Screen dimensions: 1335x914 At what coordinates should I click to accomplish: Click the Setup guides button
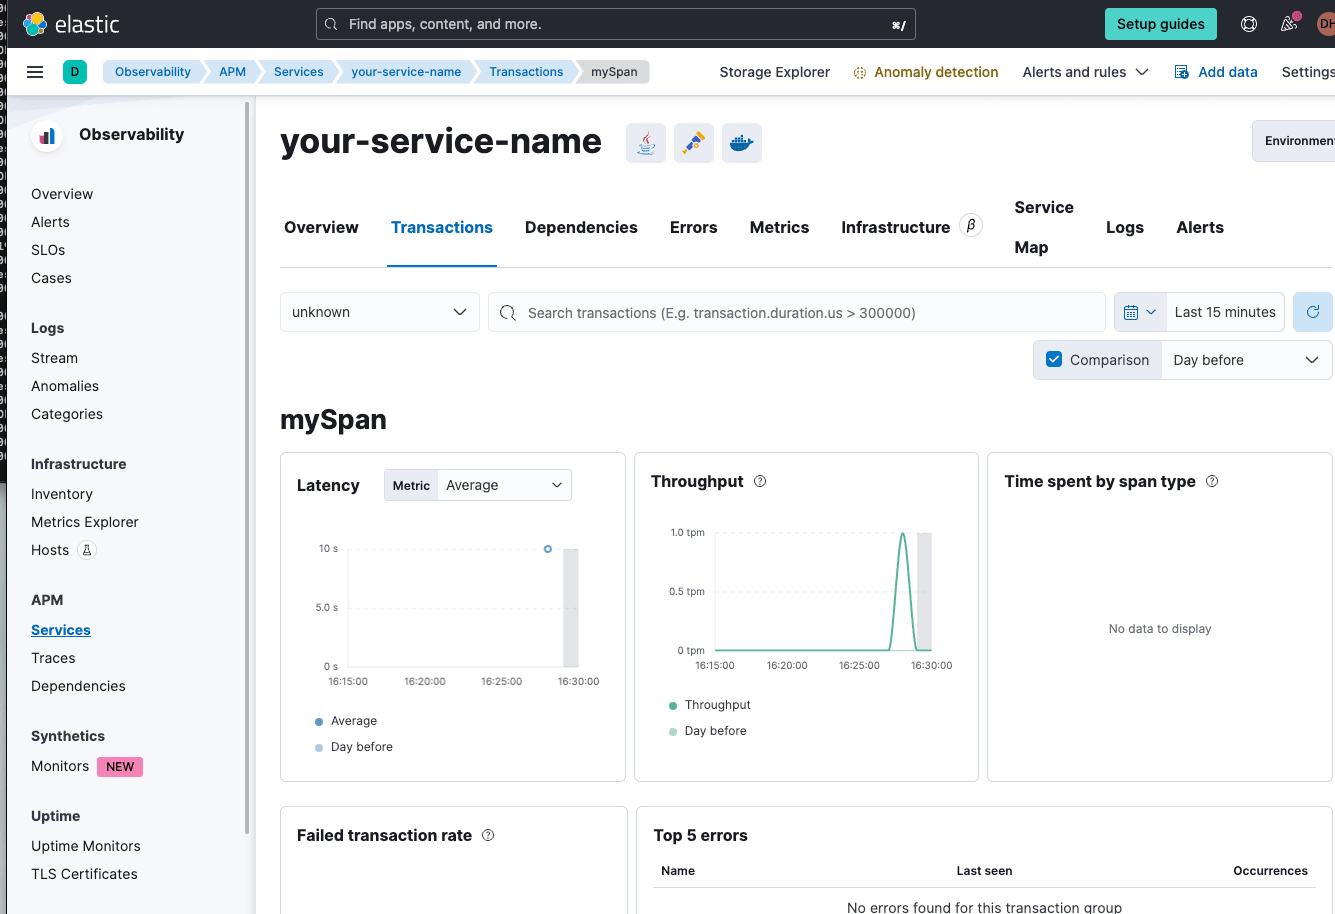coord(1160,24)
